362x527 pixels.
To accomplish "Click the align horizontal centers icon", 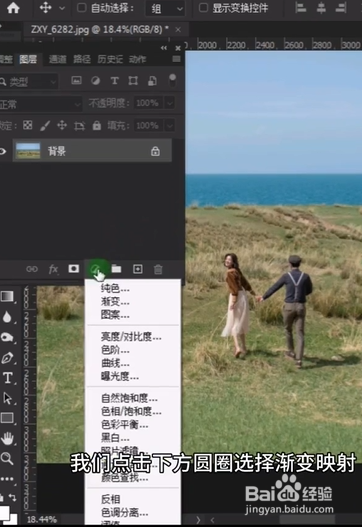I will coord(321,7).
